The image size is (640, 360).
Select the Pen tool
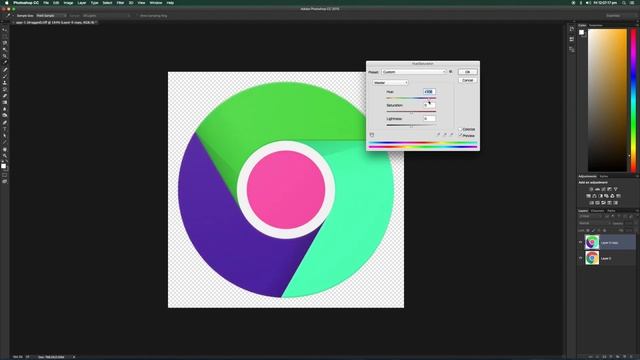point(4,122)
